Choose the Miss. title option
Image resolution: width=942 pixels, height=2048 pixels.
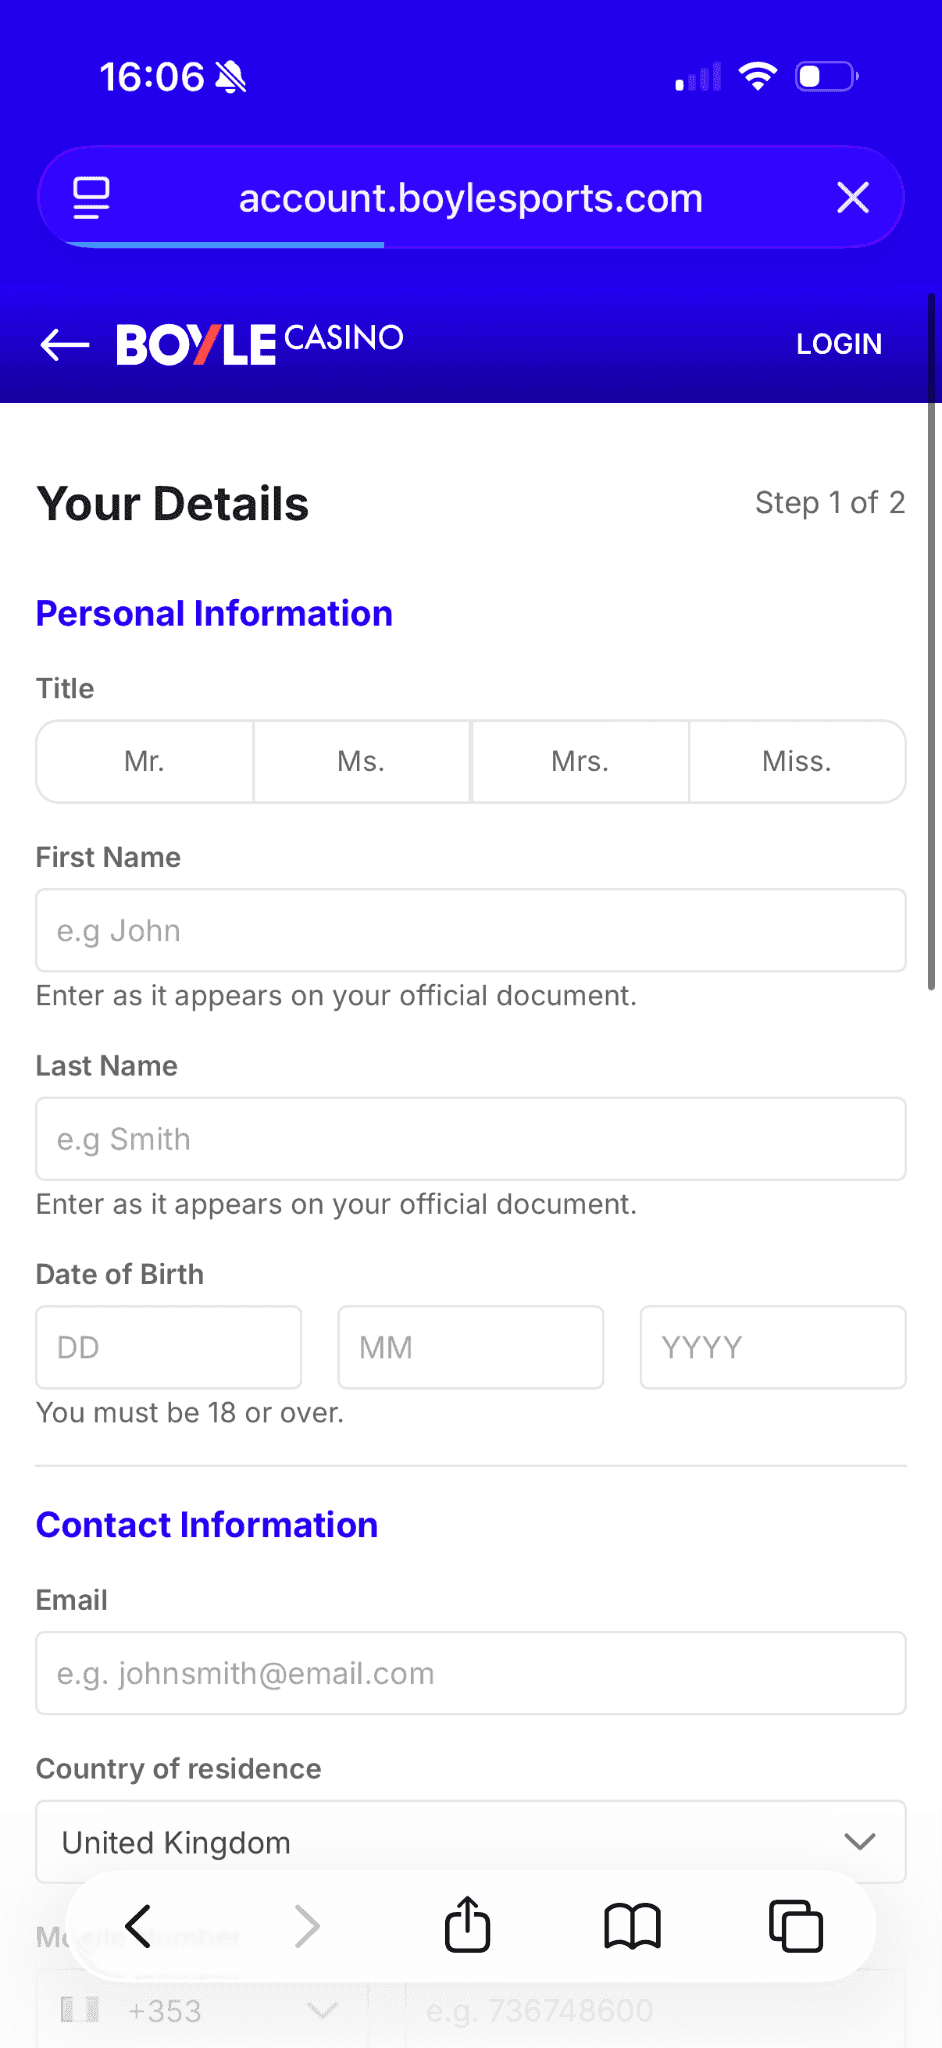click(797, 762)
